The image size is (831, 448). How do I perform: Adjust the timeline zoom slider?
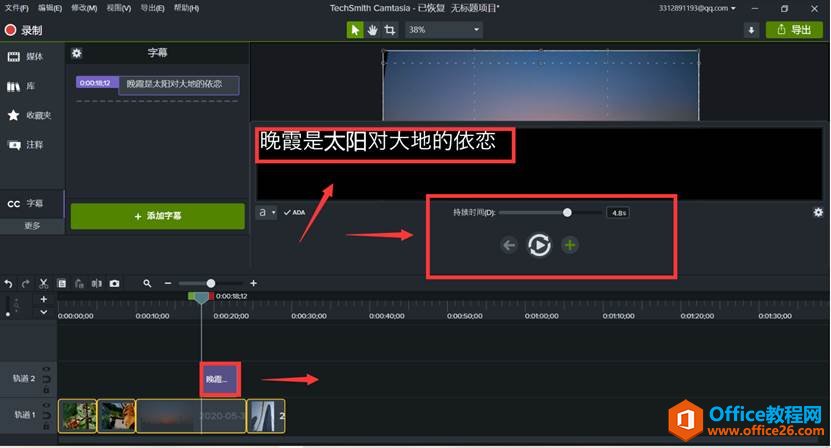click(x=210, y=284)
